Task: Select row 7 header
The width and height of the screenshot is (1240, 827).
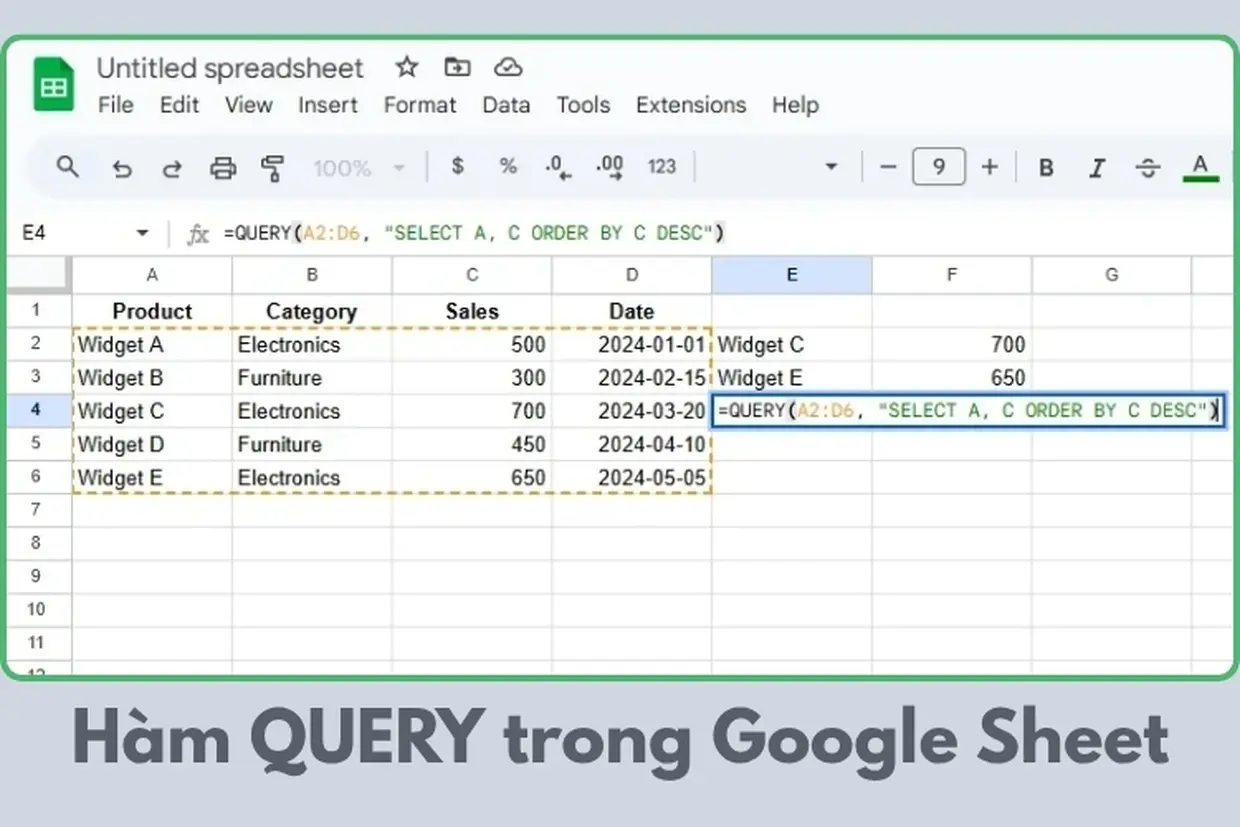Action: pos(36,509)
